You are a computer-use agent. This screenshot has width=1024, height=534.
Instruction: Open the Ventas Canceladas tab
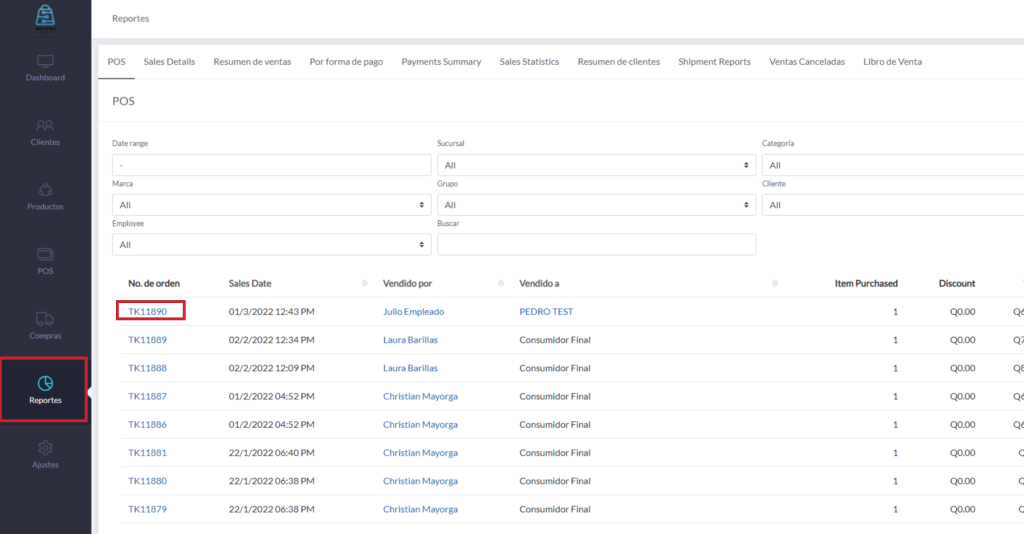coord(806,62)
